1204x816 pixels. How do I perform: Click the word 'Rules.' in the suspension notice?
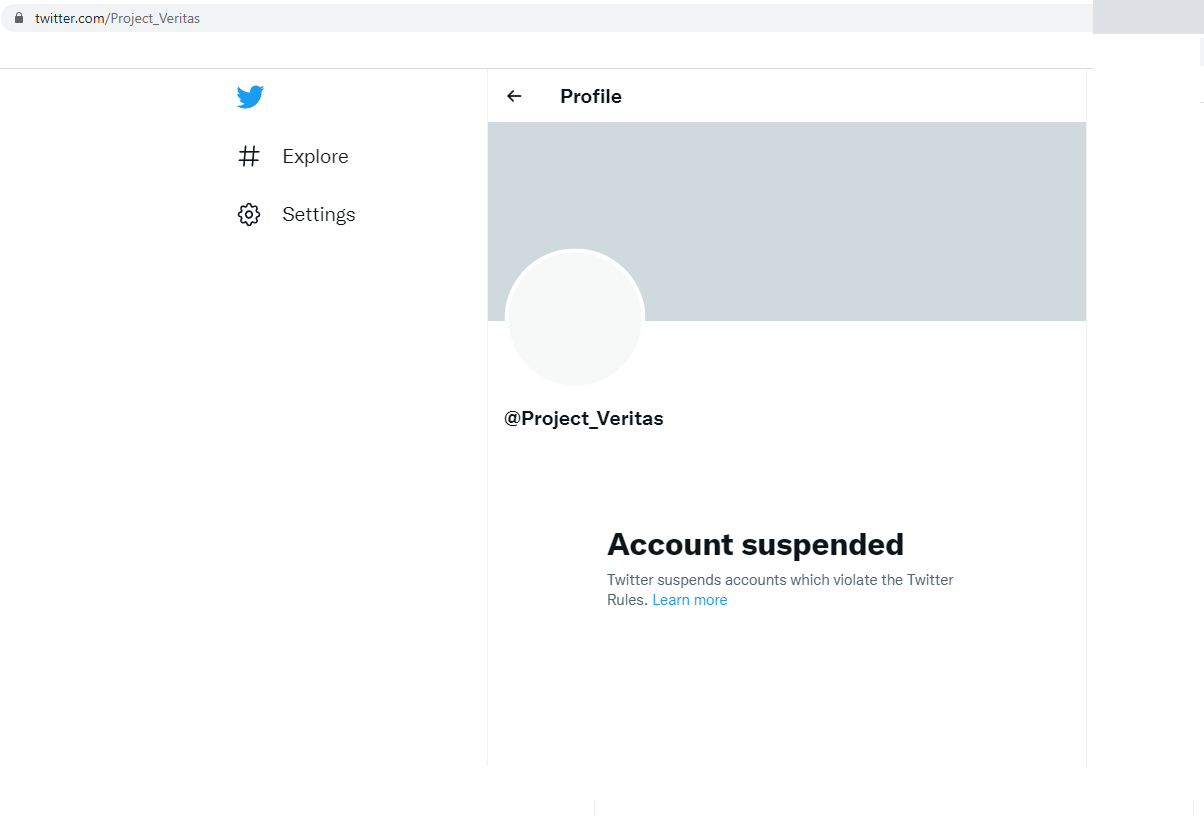[x=627, y=600]
